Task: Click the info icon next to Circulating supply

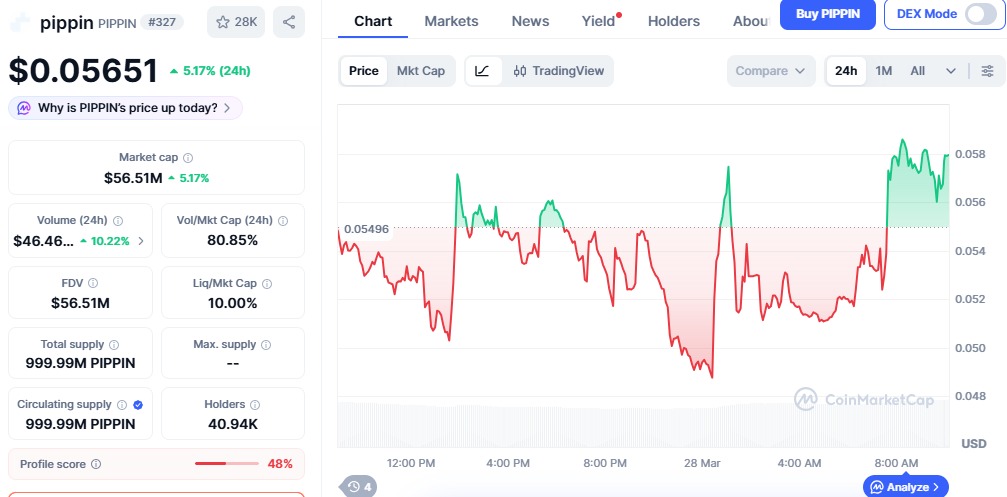Action: (x=122, y=405)
